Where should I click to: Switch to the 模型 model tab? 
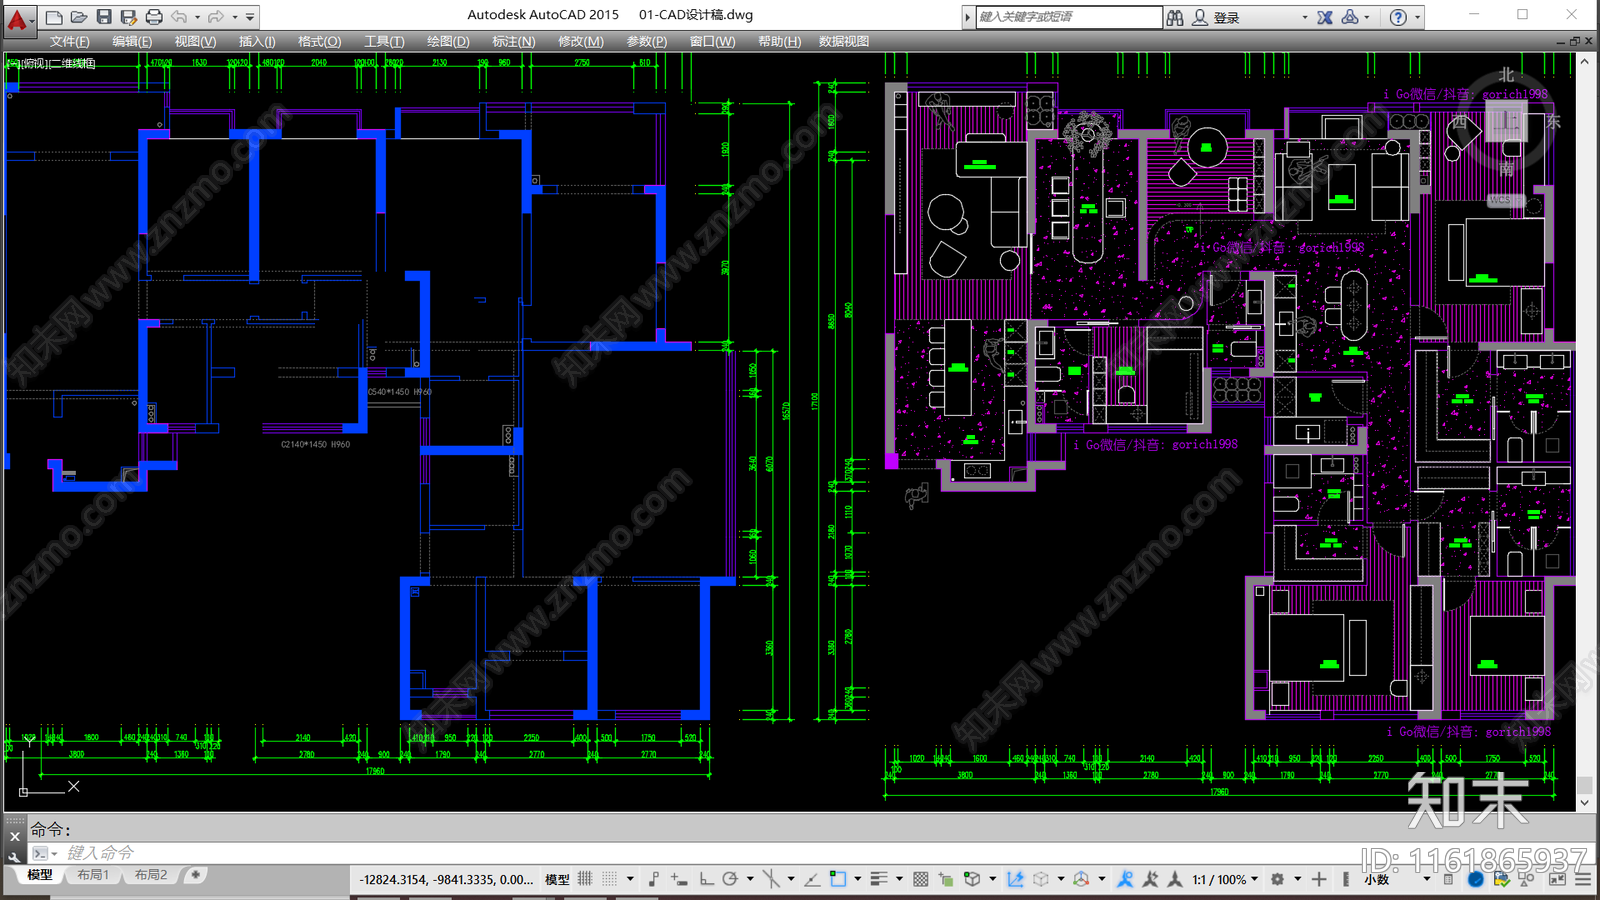tap(40, 875)
